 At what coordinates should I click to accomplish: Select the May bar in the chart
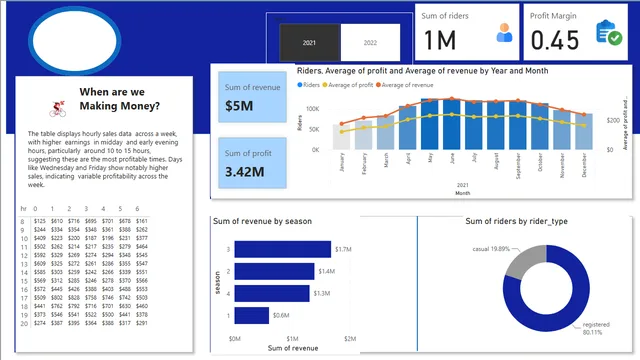coord(430,124)
